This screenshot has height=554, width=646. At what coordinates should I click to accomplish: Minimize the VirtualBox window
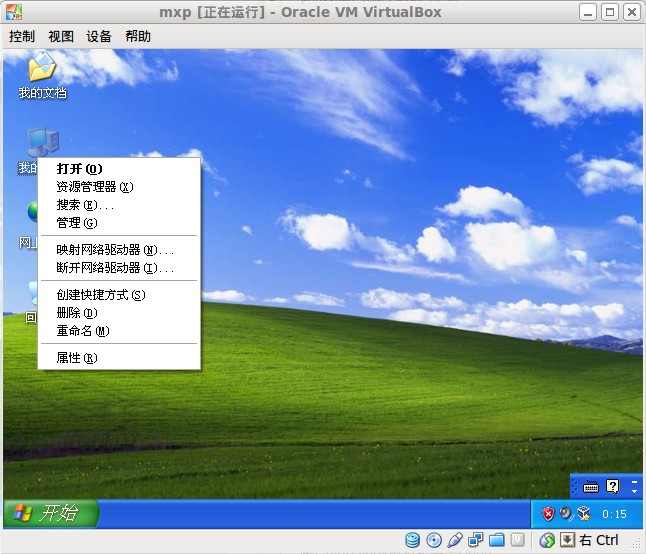pyautogui.click(x=588, y=12)
